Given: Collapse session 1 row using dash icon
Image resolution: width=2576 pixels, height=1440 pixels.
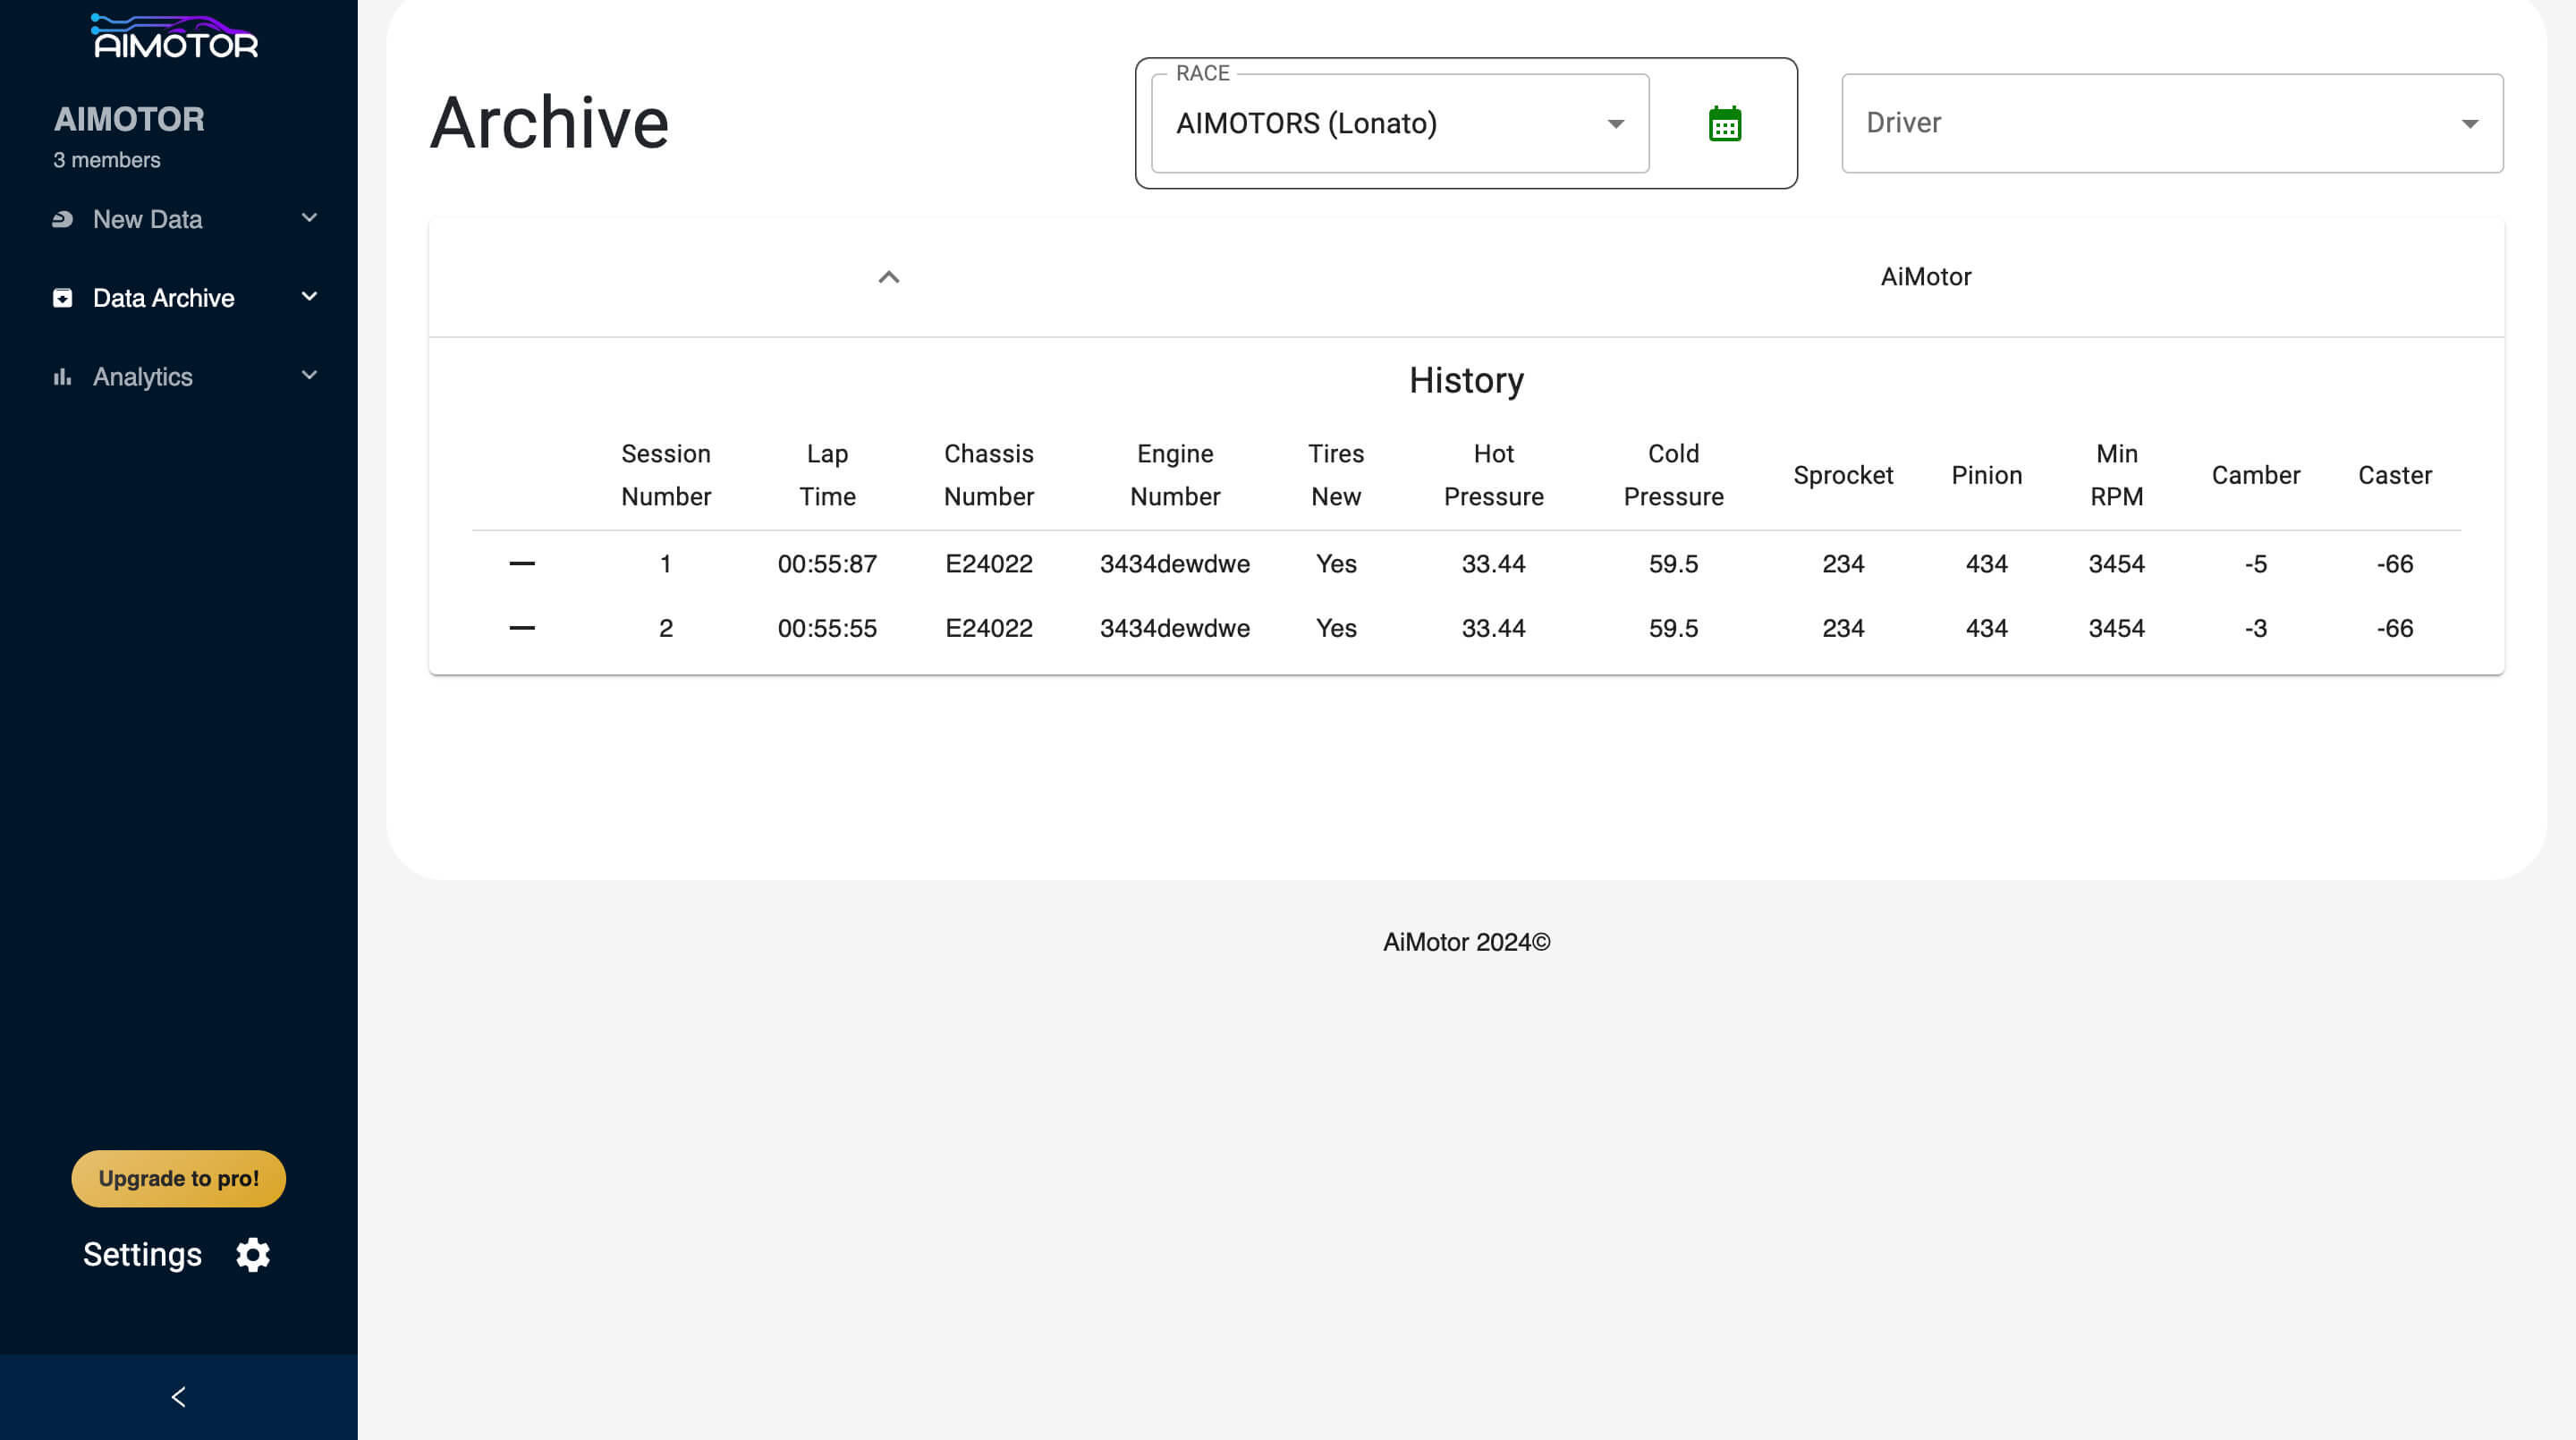Looking at the screenshot, I should tap(522, 564).
